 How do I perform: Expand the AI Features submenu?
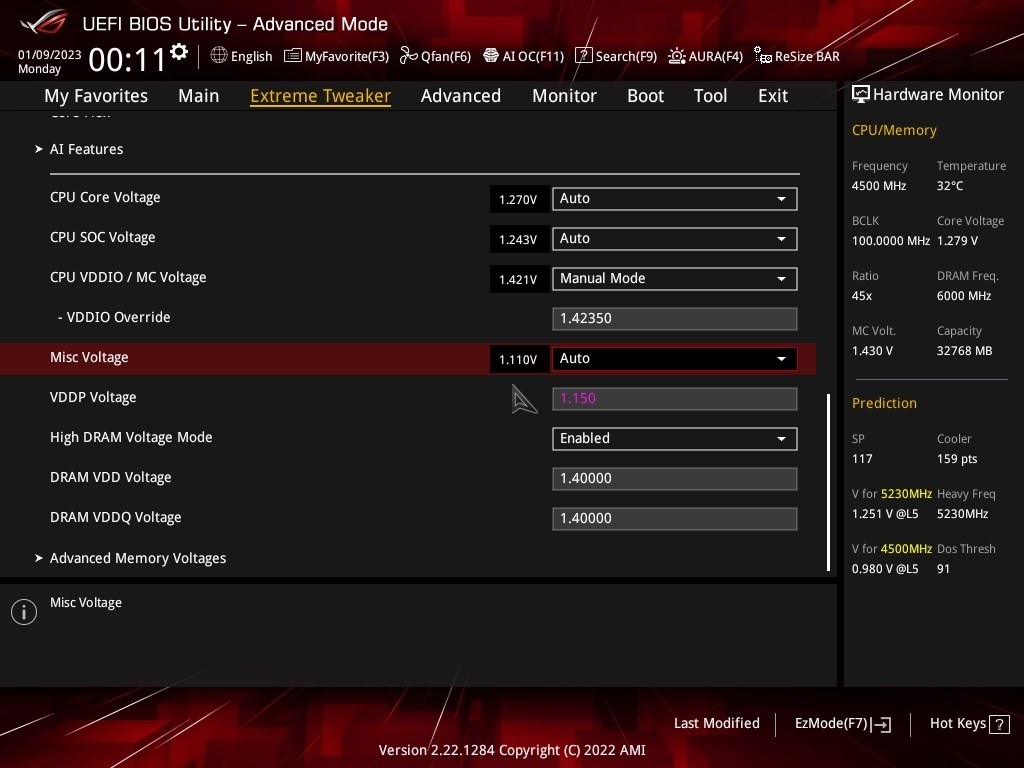coord(86,149)
